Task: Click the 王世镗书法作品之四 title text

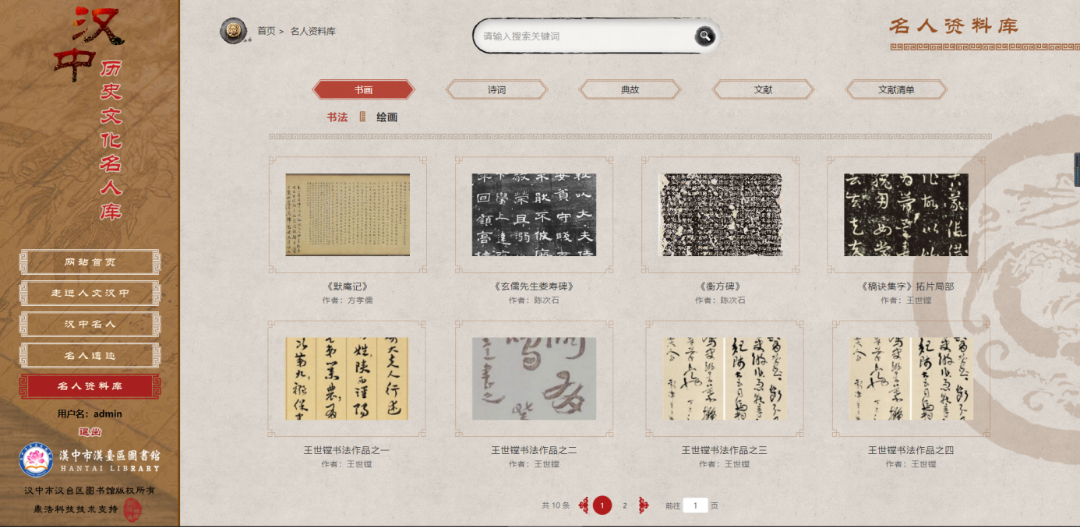Action: [911, 451]
